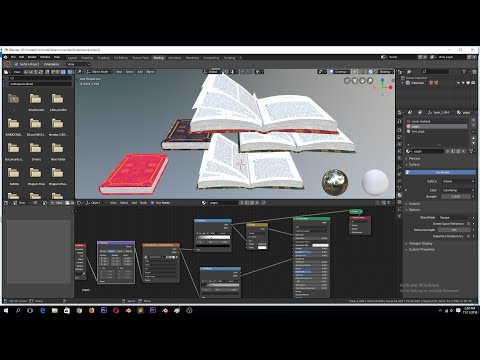Screen dimensions: 480x360
Task: Toggle Use Nodes checkbox in node editor
Action: tap(153, 203)
